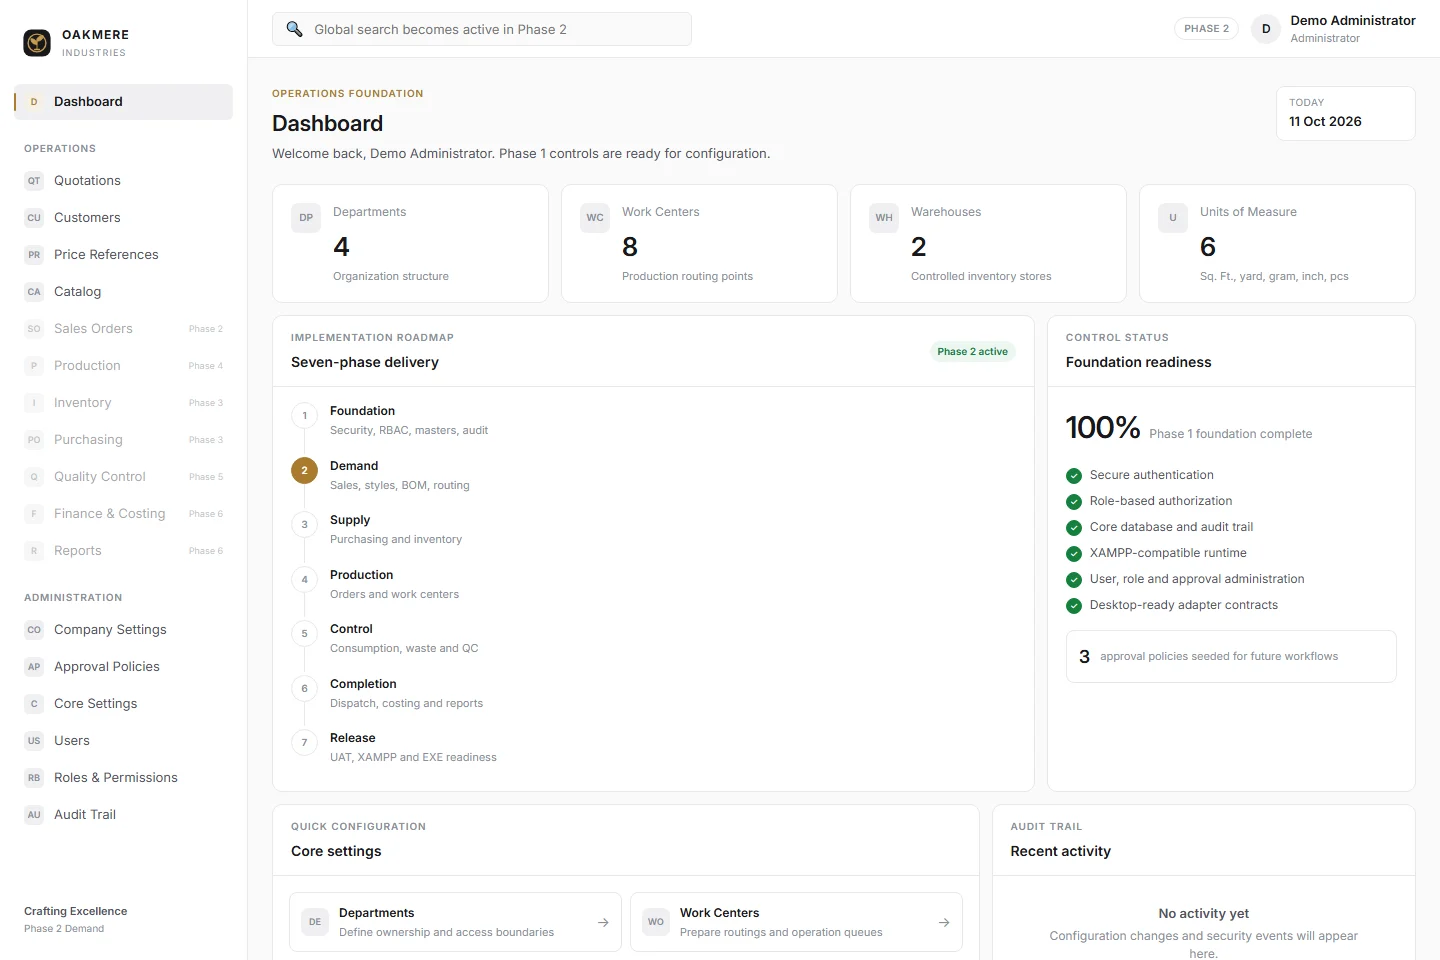Click "XAMPP-compatible runtime" checklist entry
1440x960 pixels.
[1168, 553]
